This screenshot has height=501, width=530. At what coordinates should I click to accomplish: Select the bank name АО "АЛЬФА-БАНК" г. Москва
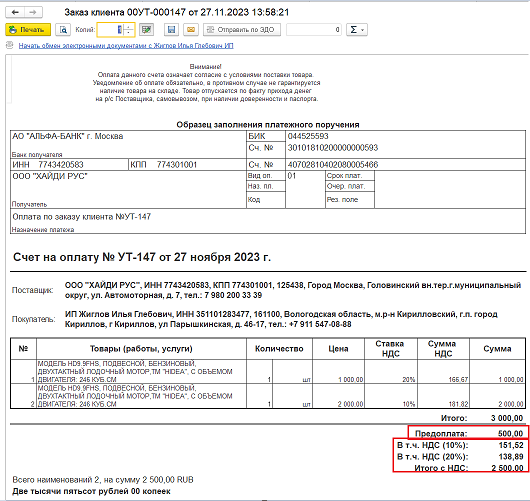(x=68, y=136)
